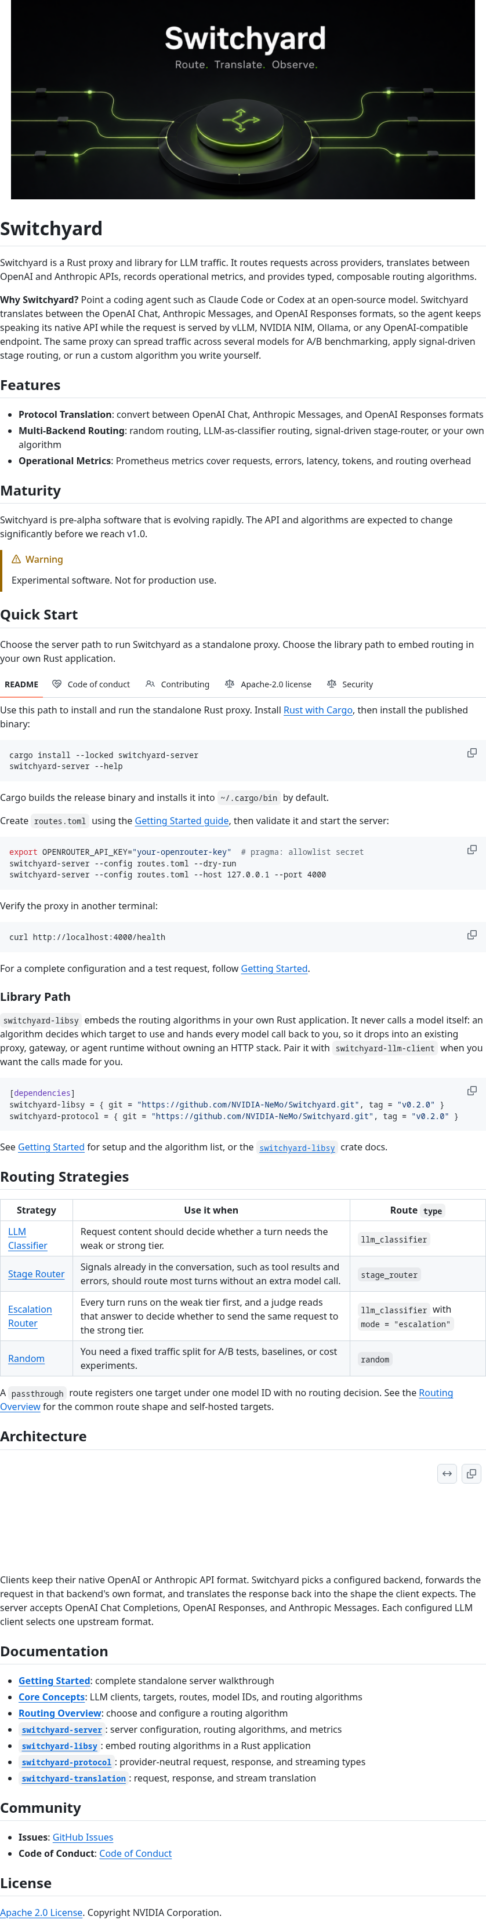The height and width of the screenshot is (1920, 486).
Task: Open the Security tab
Action: coord(350,684)
